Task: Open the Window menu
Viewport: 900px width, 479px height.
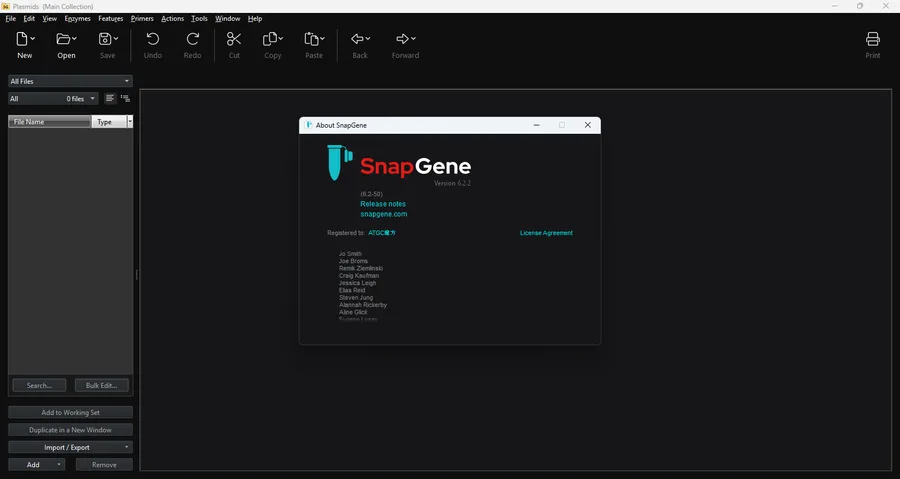Action: [227, 18]
